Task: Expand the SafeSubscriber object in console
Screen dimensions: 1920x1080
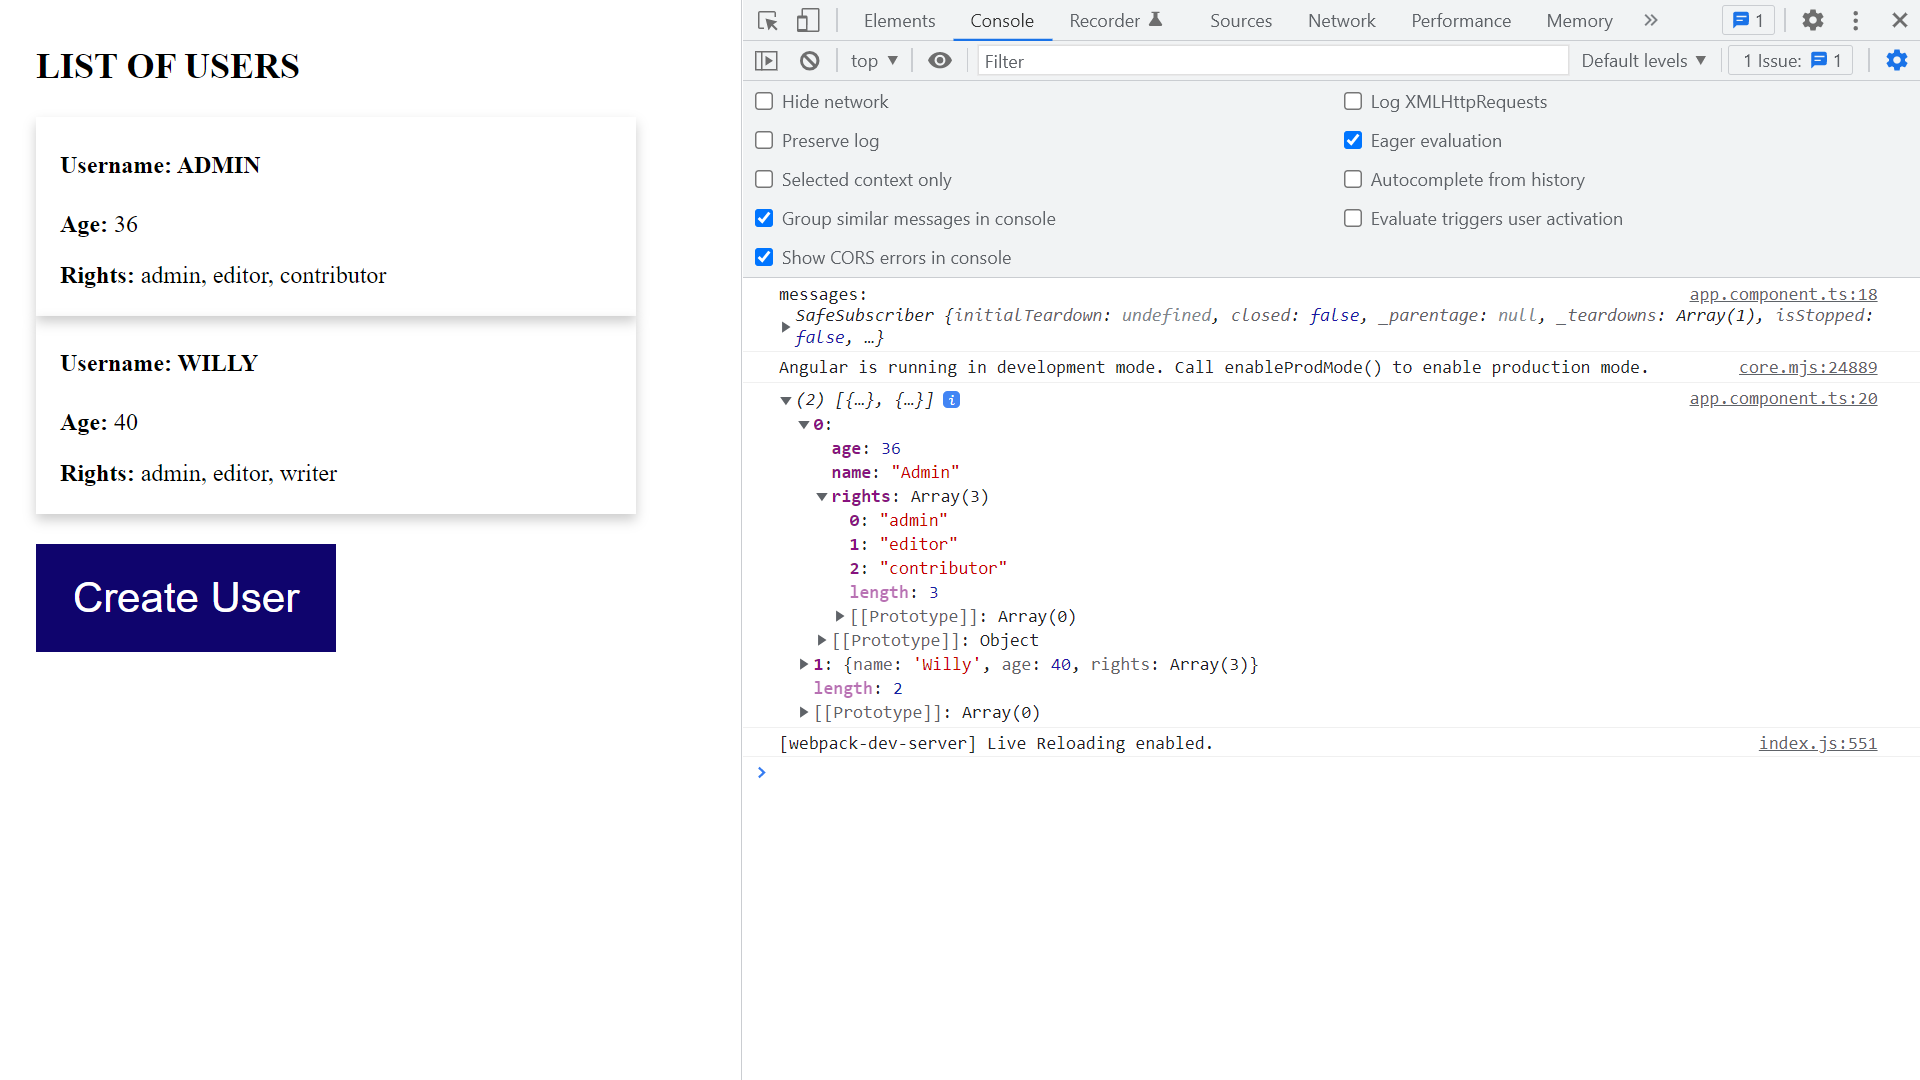Action: coord(786,327)
